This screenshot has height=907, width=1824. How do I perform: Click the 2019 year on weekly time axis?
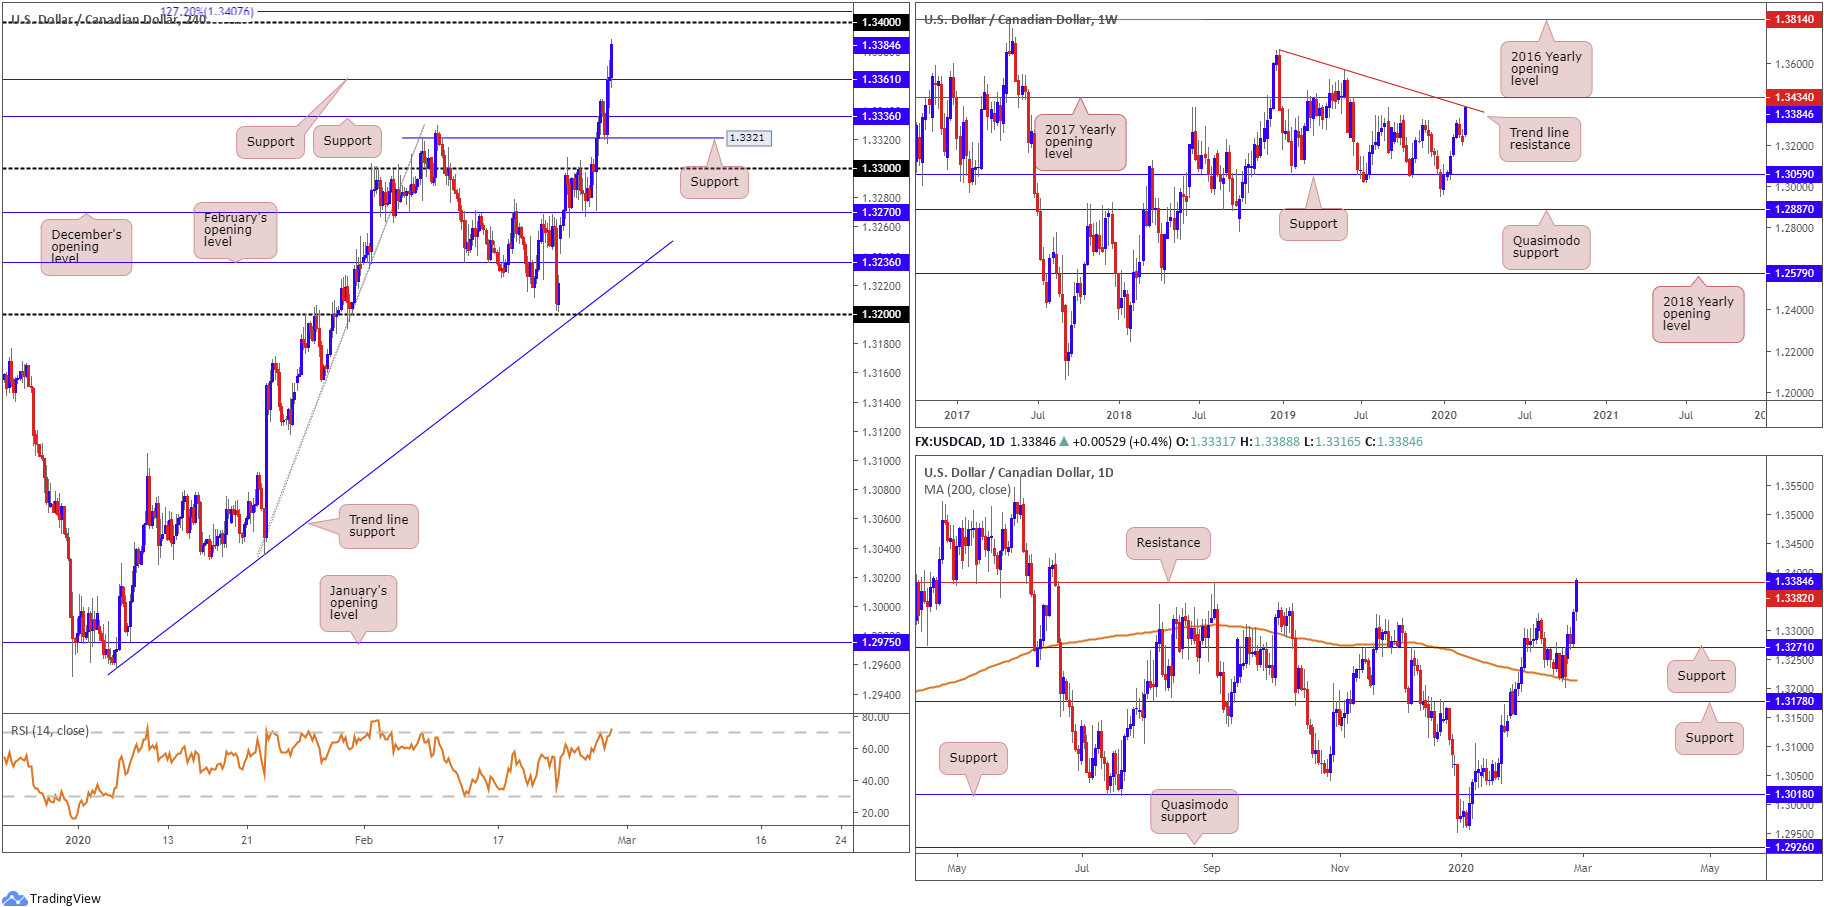click(1283, 415)
